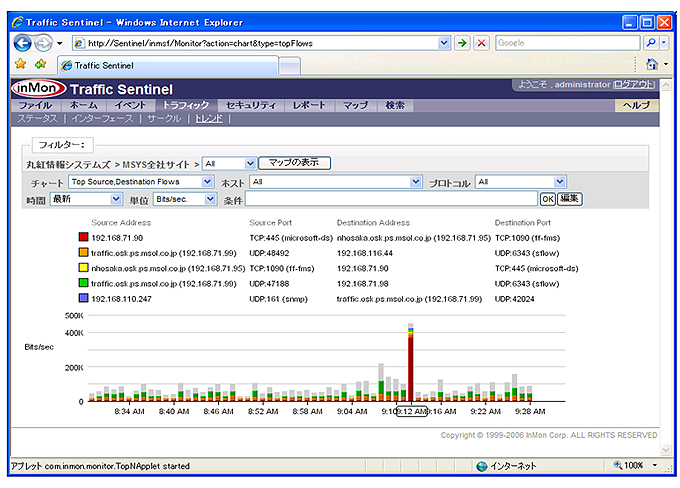This screenshot has height=488, width=680.
Task: Click the green legend swatch for UDP:47188 flow
Action: click(83, 283)
